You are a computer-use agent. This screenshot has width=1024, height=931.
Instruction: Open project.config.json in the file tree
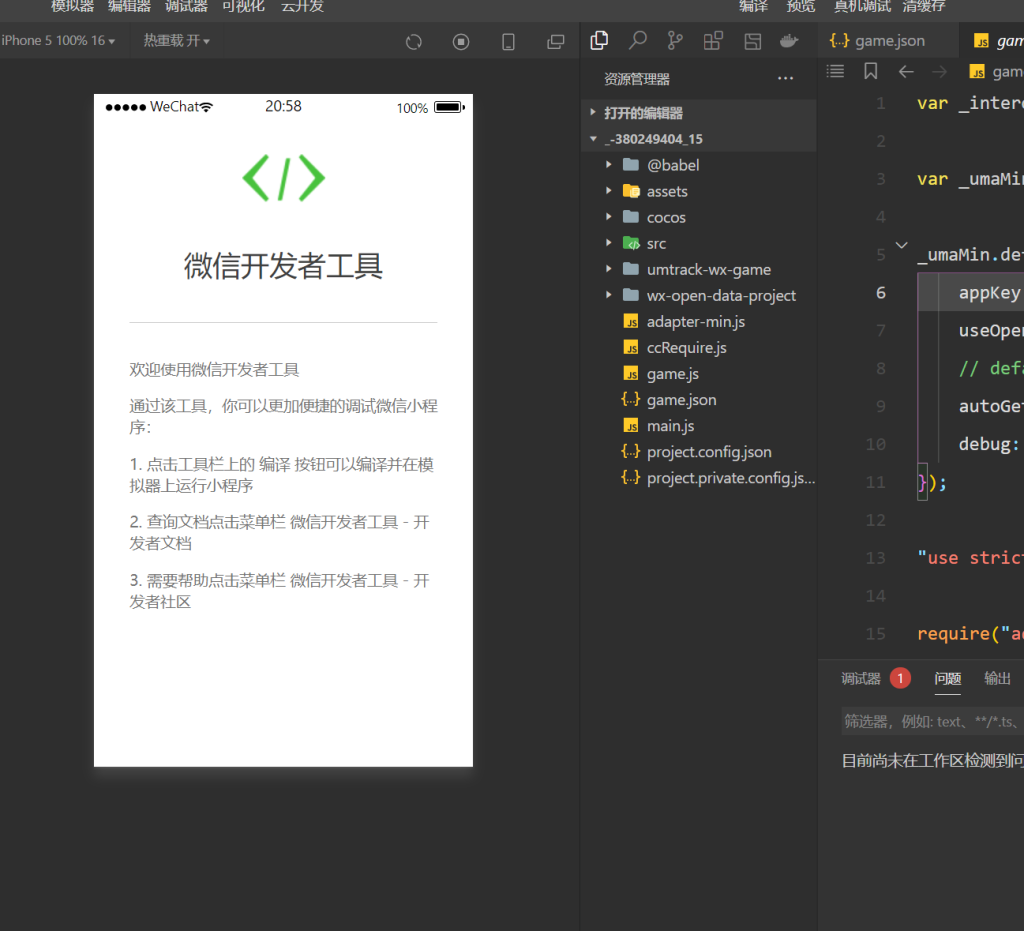(708, 452)
